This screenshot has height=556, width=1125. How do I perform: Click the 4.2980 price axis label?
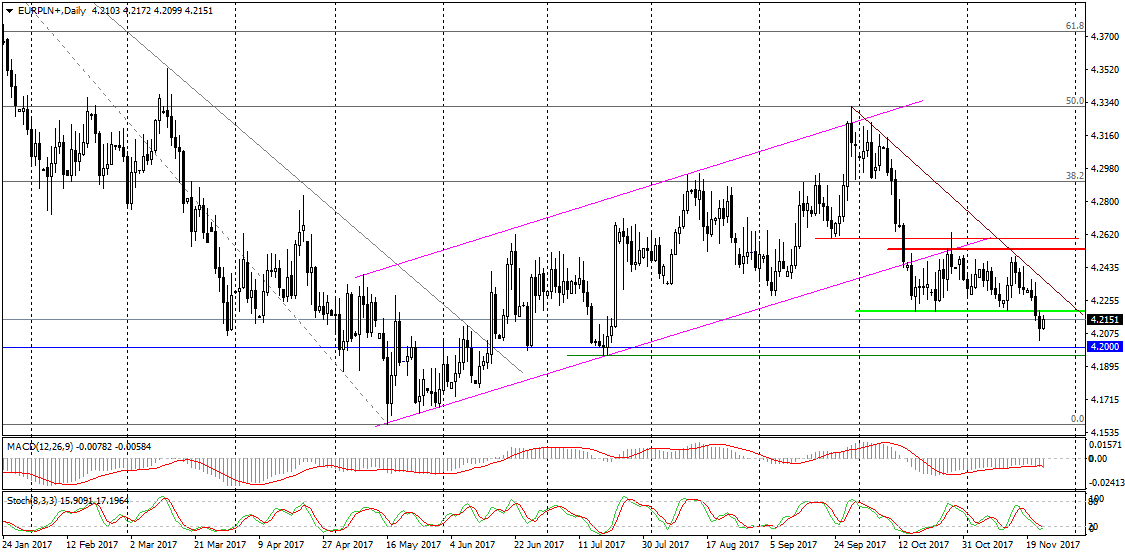tap(1103, 169)
